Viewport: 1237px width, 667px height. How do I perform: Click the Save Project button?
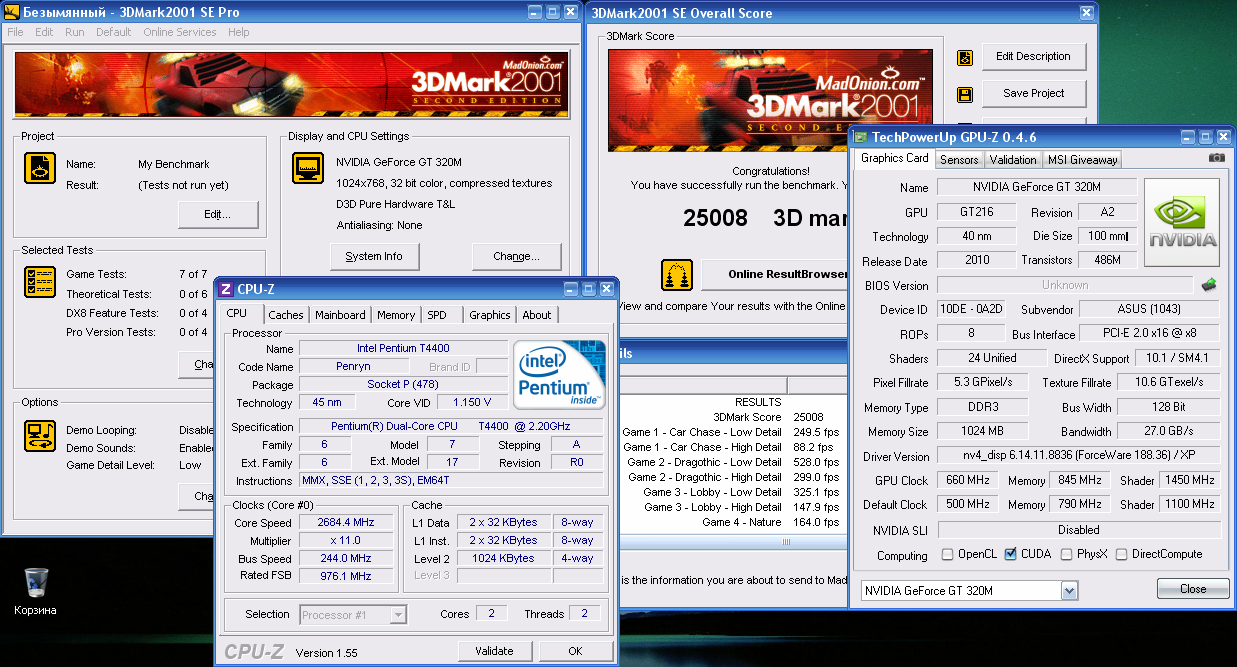1034,94
